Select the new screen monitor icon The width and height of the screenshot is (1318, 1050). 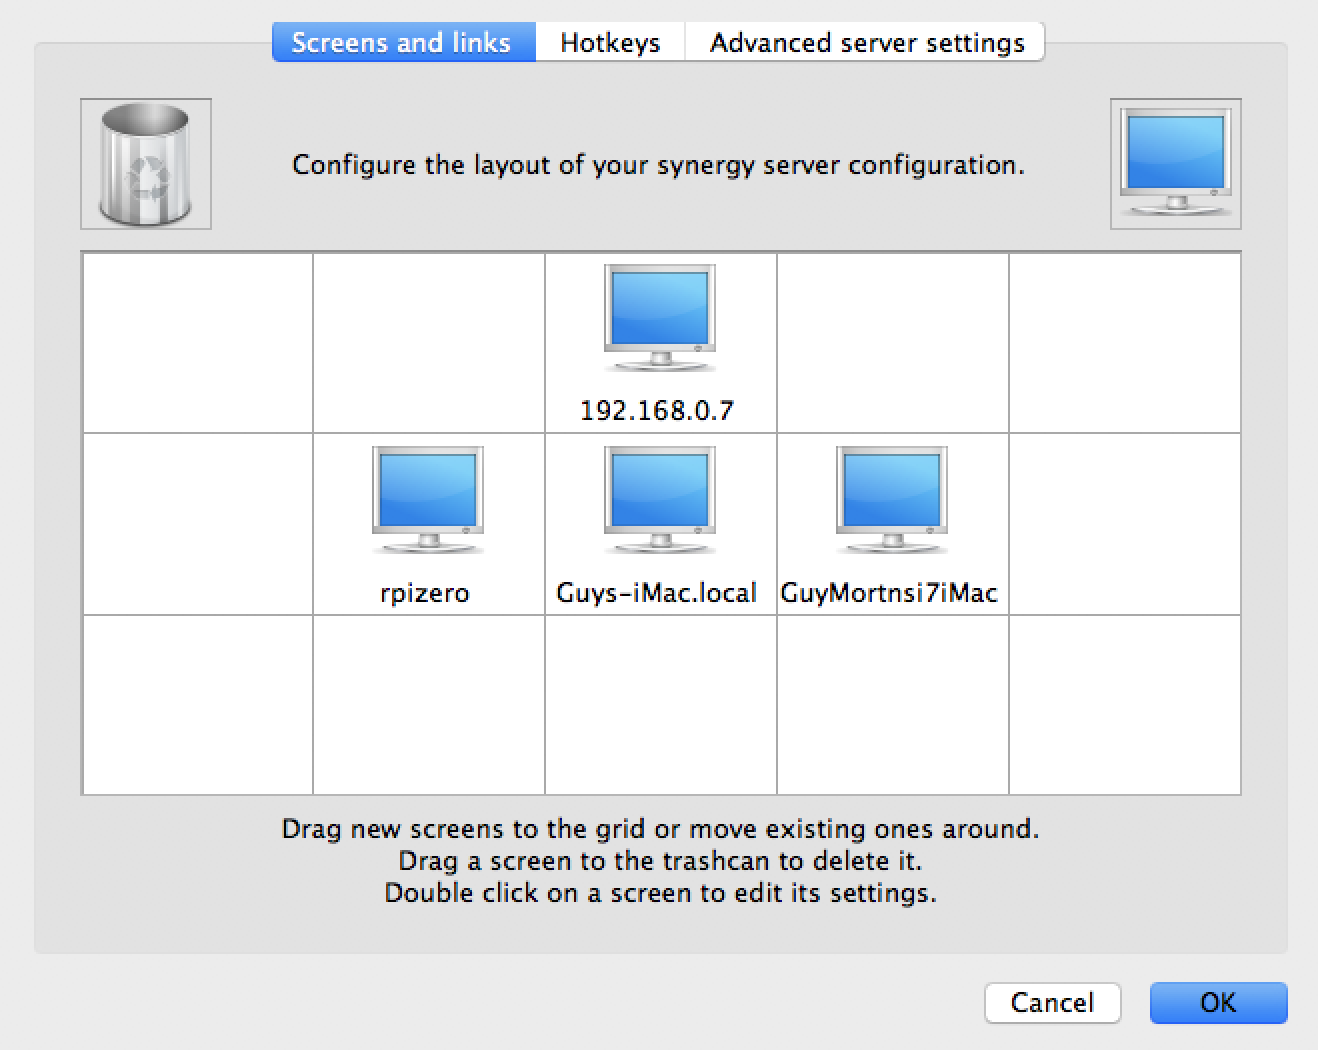[1175, 164]
